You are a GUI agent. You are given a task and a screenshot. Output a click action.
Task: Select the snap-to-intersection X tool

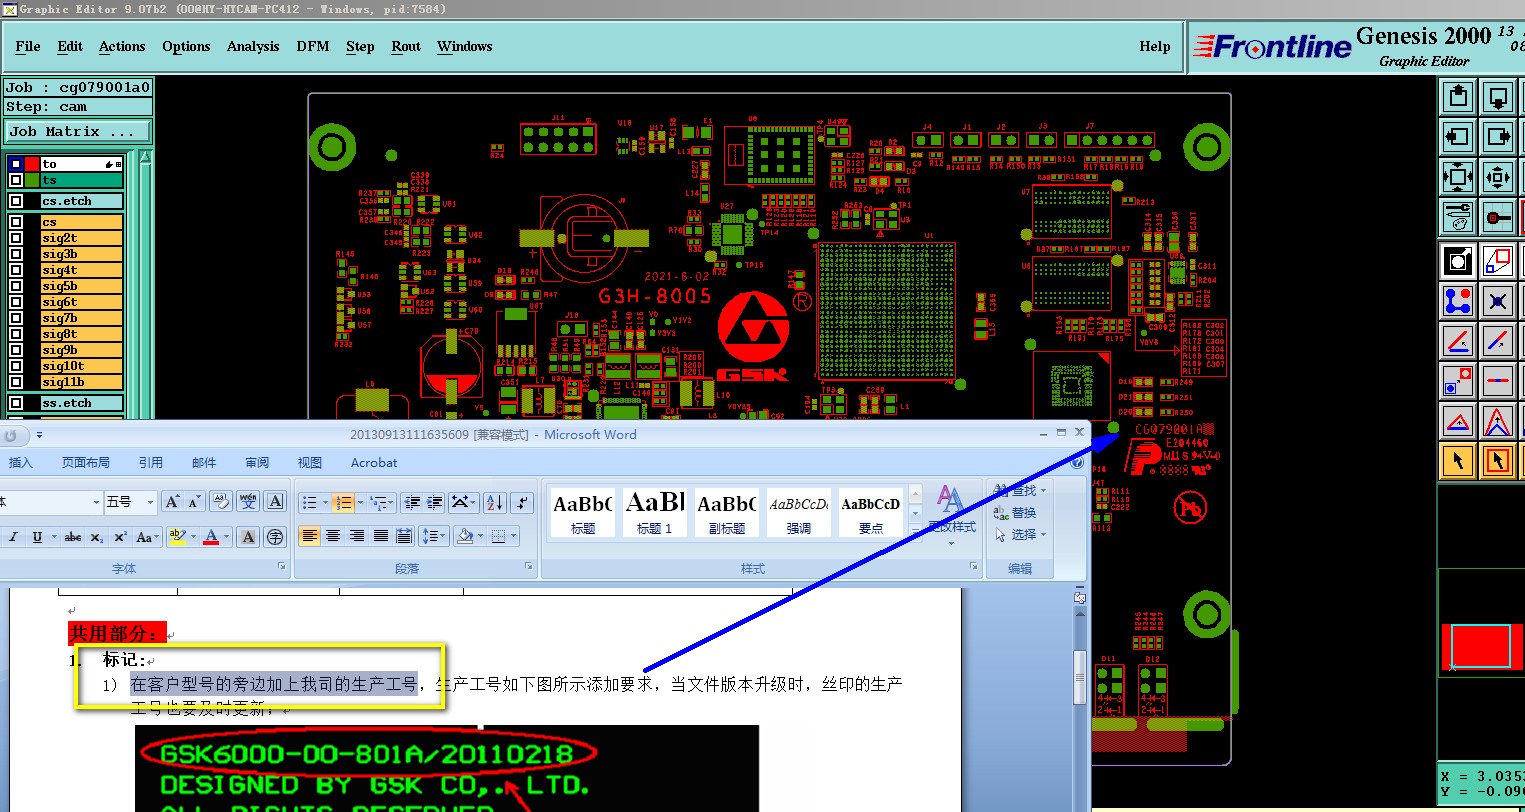click(1498, 300)
